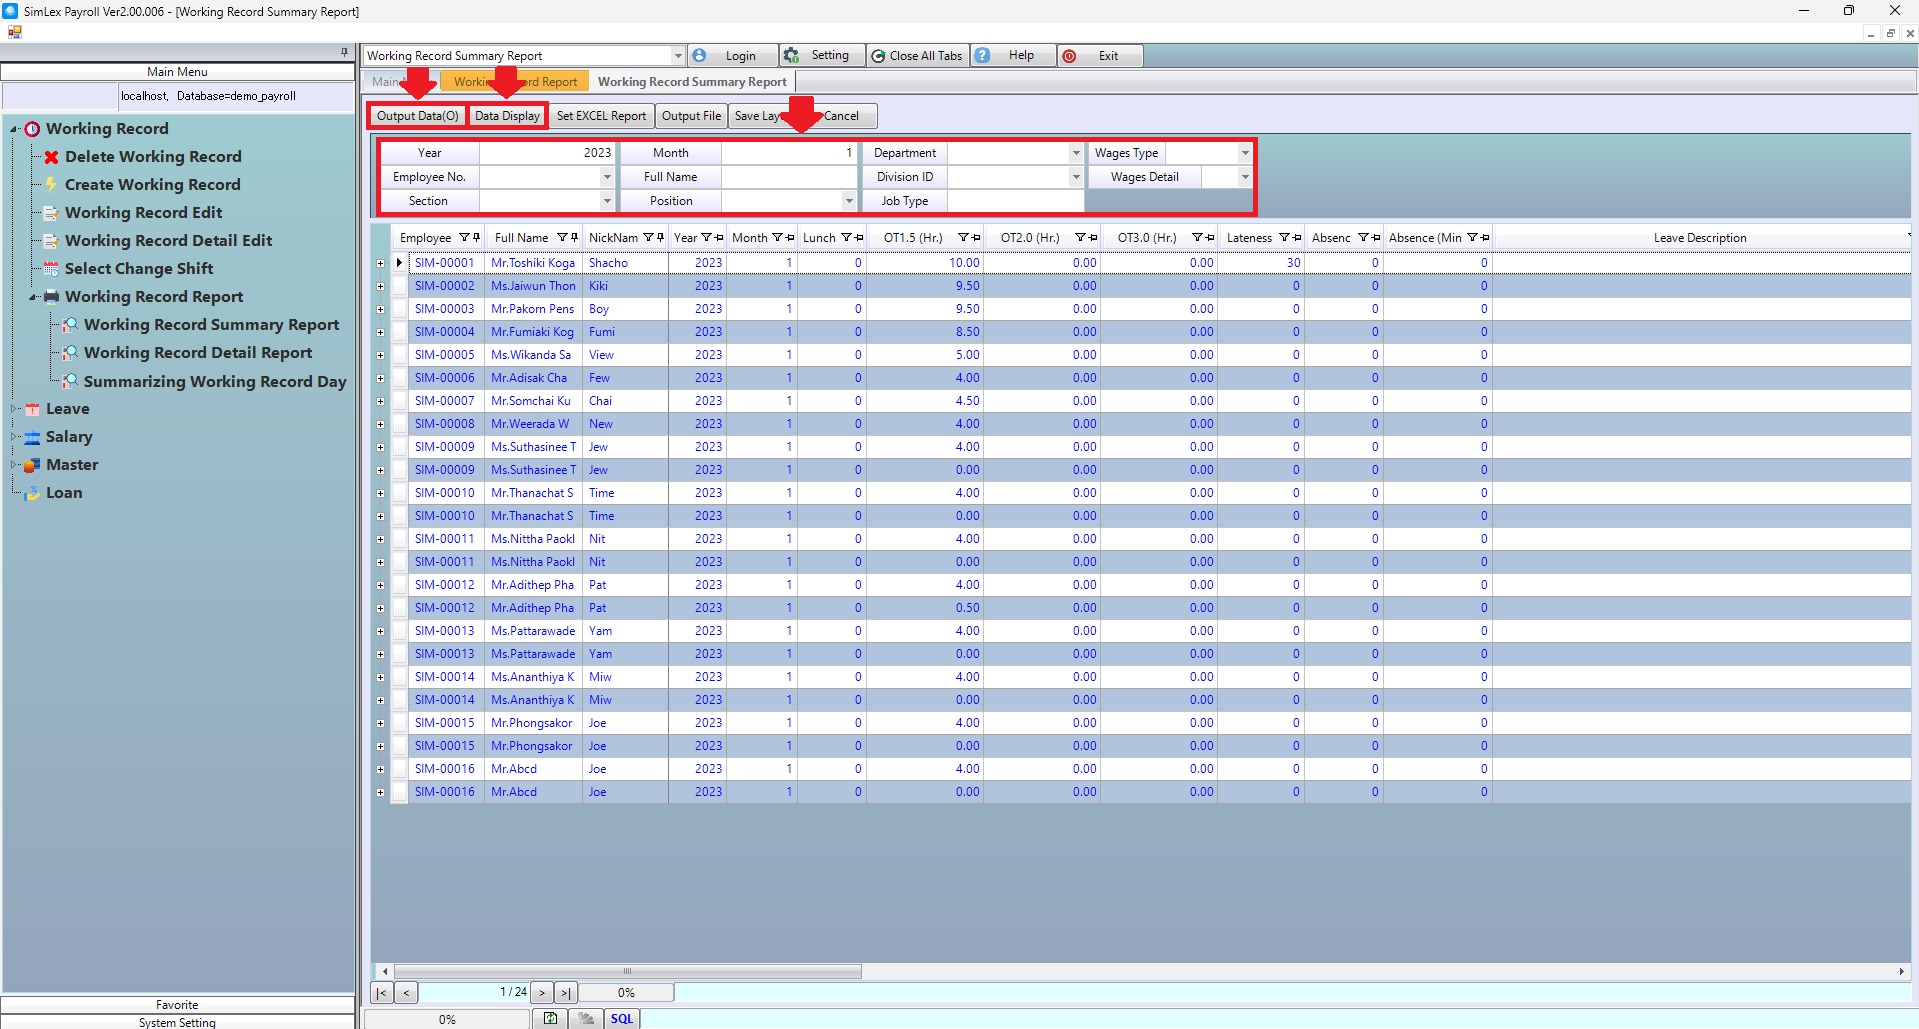Select row checkbox for SIM-00002

(x=400, y=286)
